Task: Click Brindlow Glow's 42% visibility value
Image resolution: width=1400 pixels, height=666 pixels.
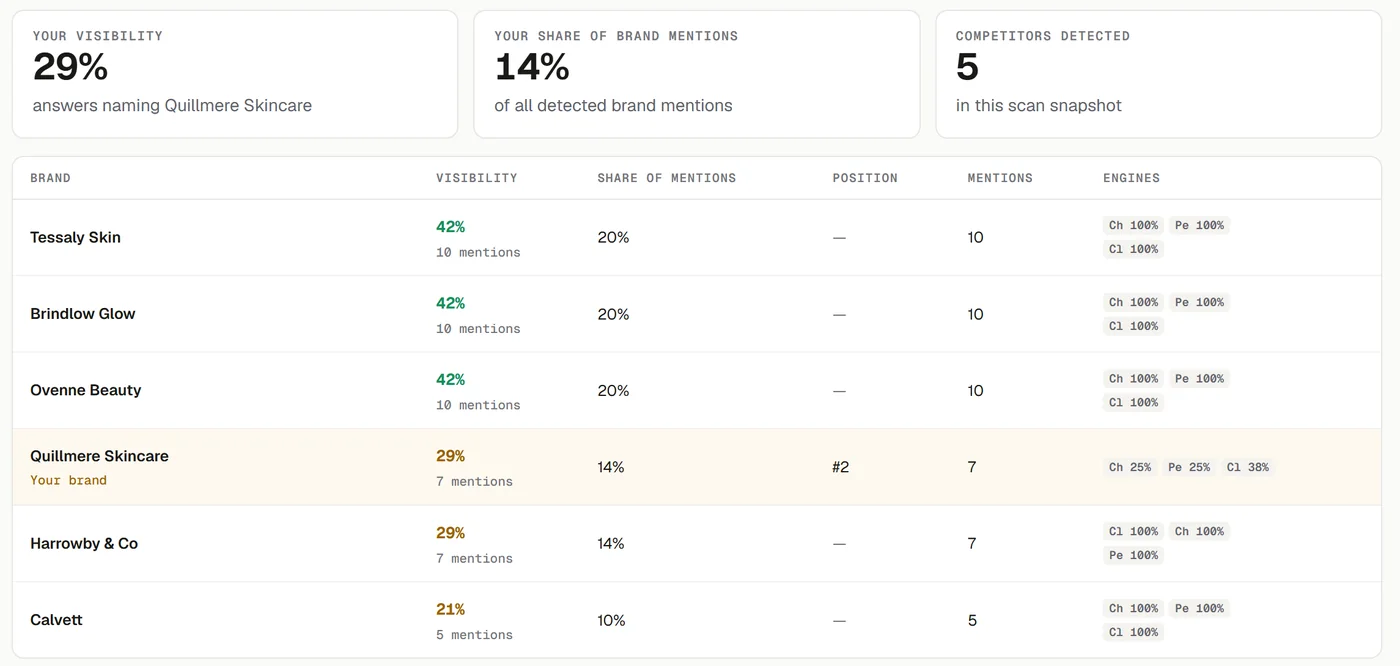Action: coord(450,303)
